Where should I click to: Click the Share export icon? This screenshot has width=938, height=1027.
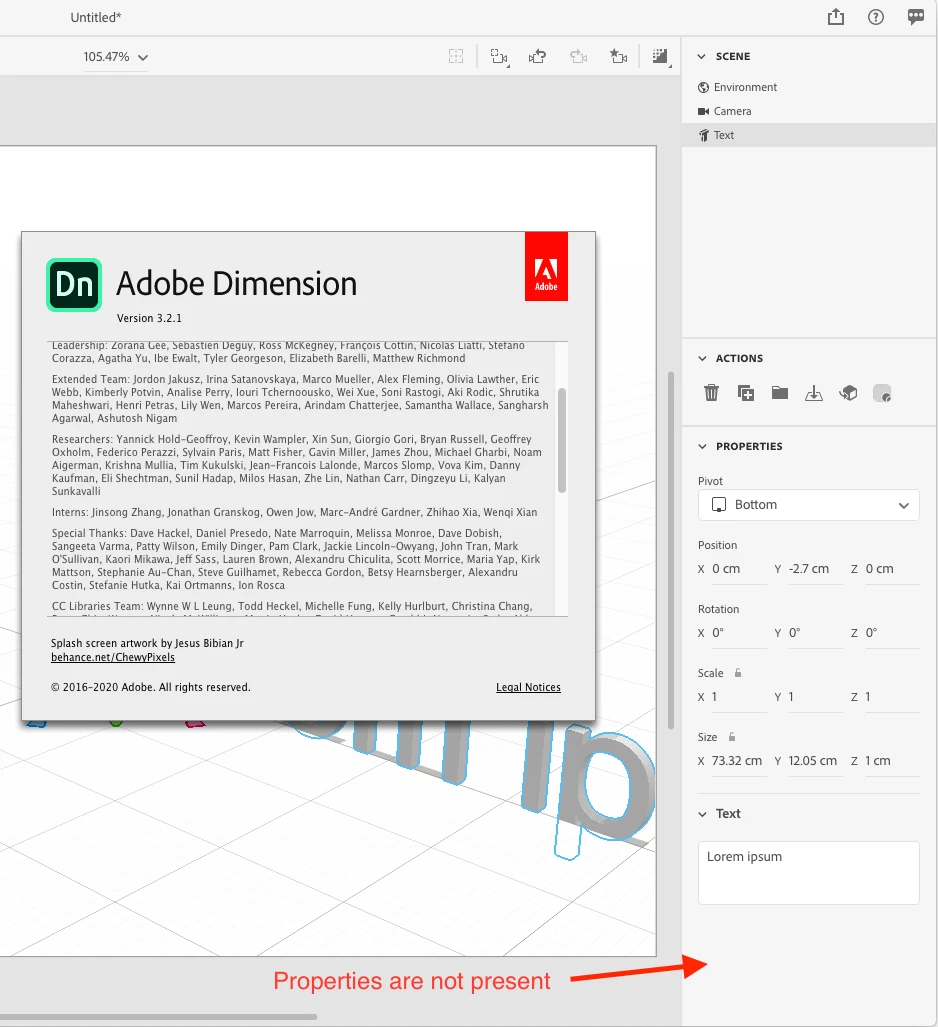(836, 17)
